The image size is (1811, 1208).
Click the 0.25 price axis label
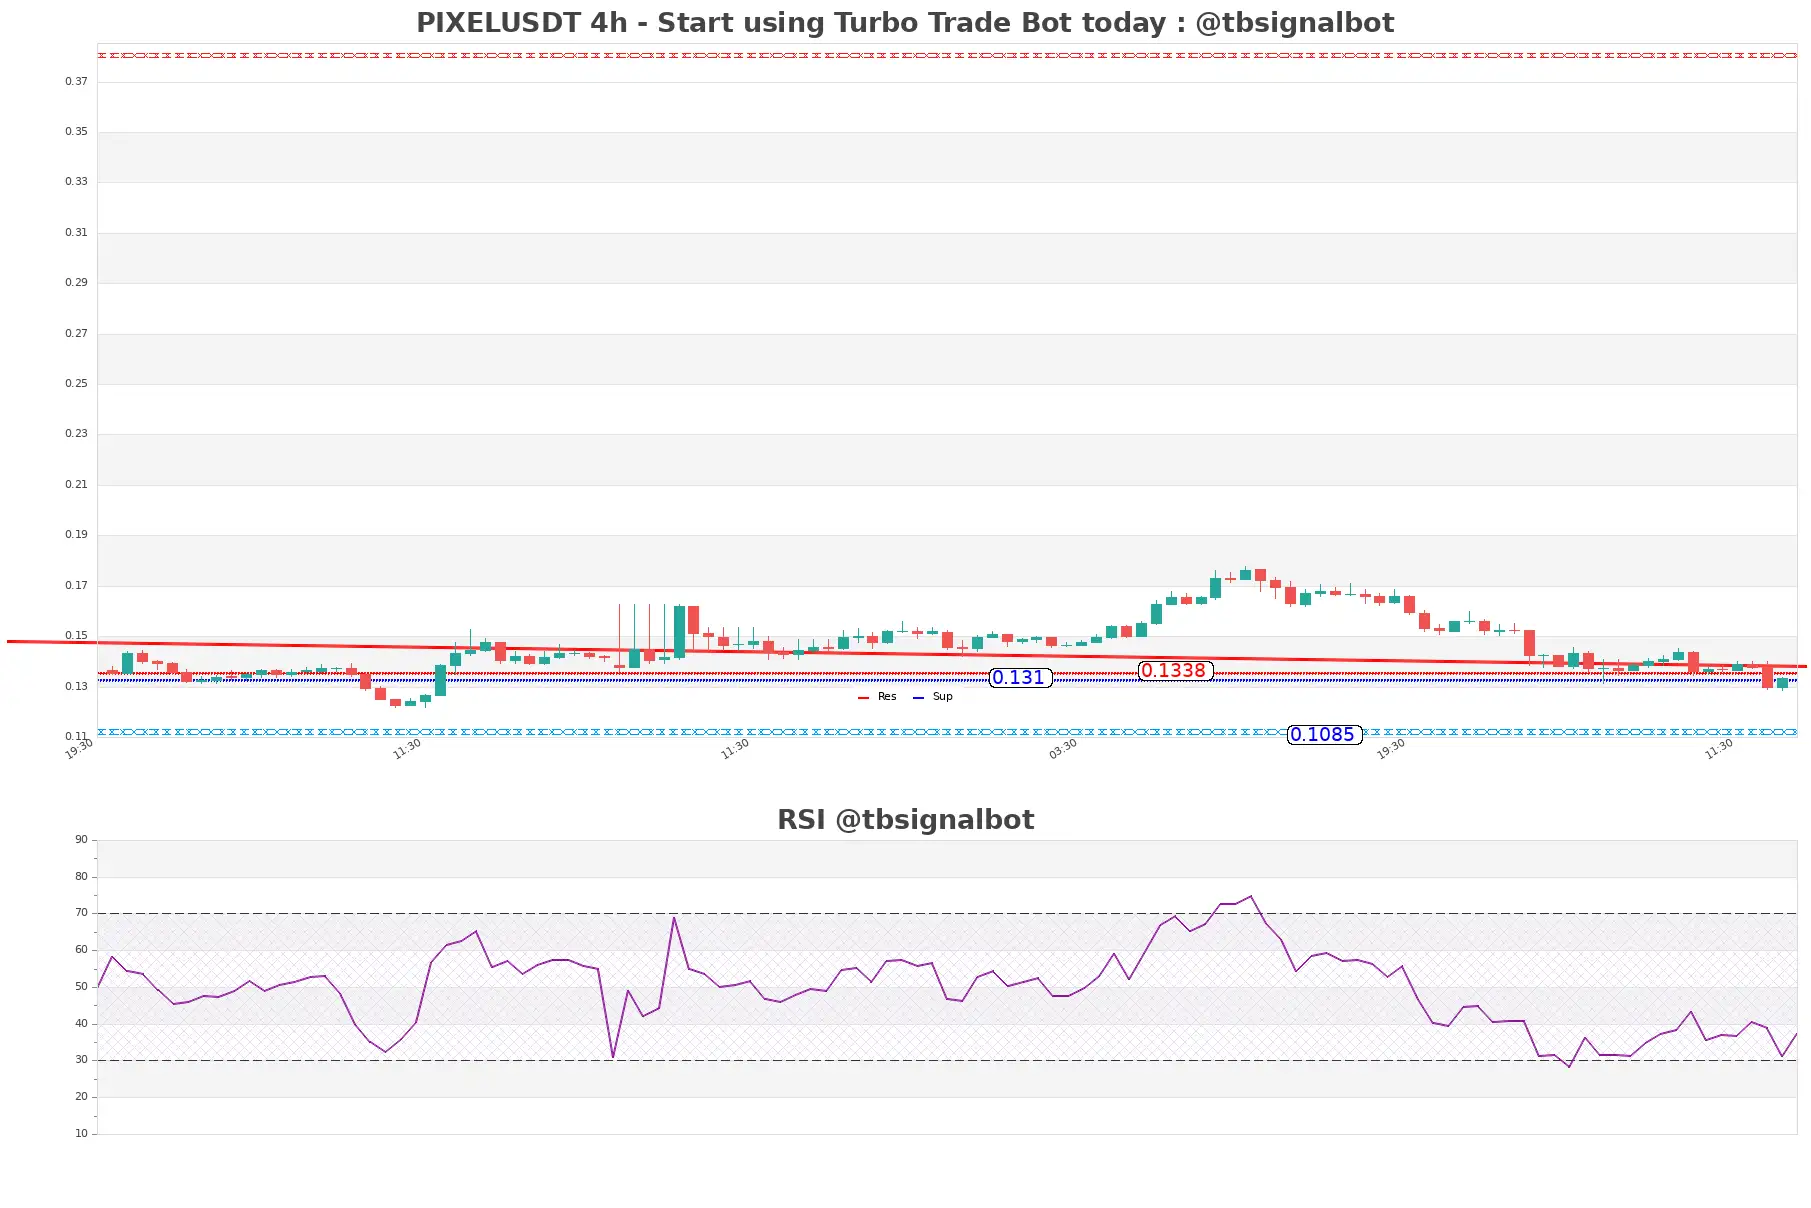pyautogui.click(x=76, y=384)
